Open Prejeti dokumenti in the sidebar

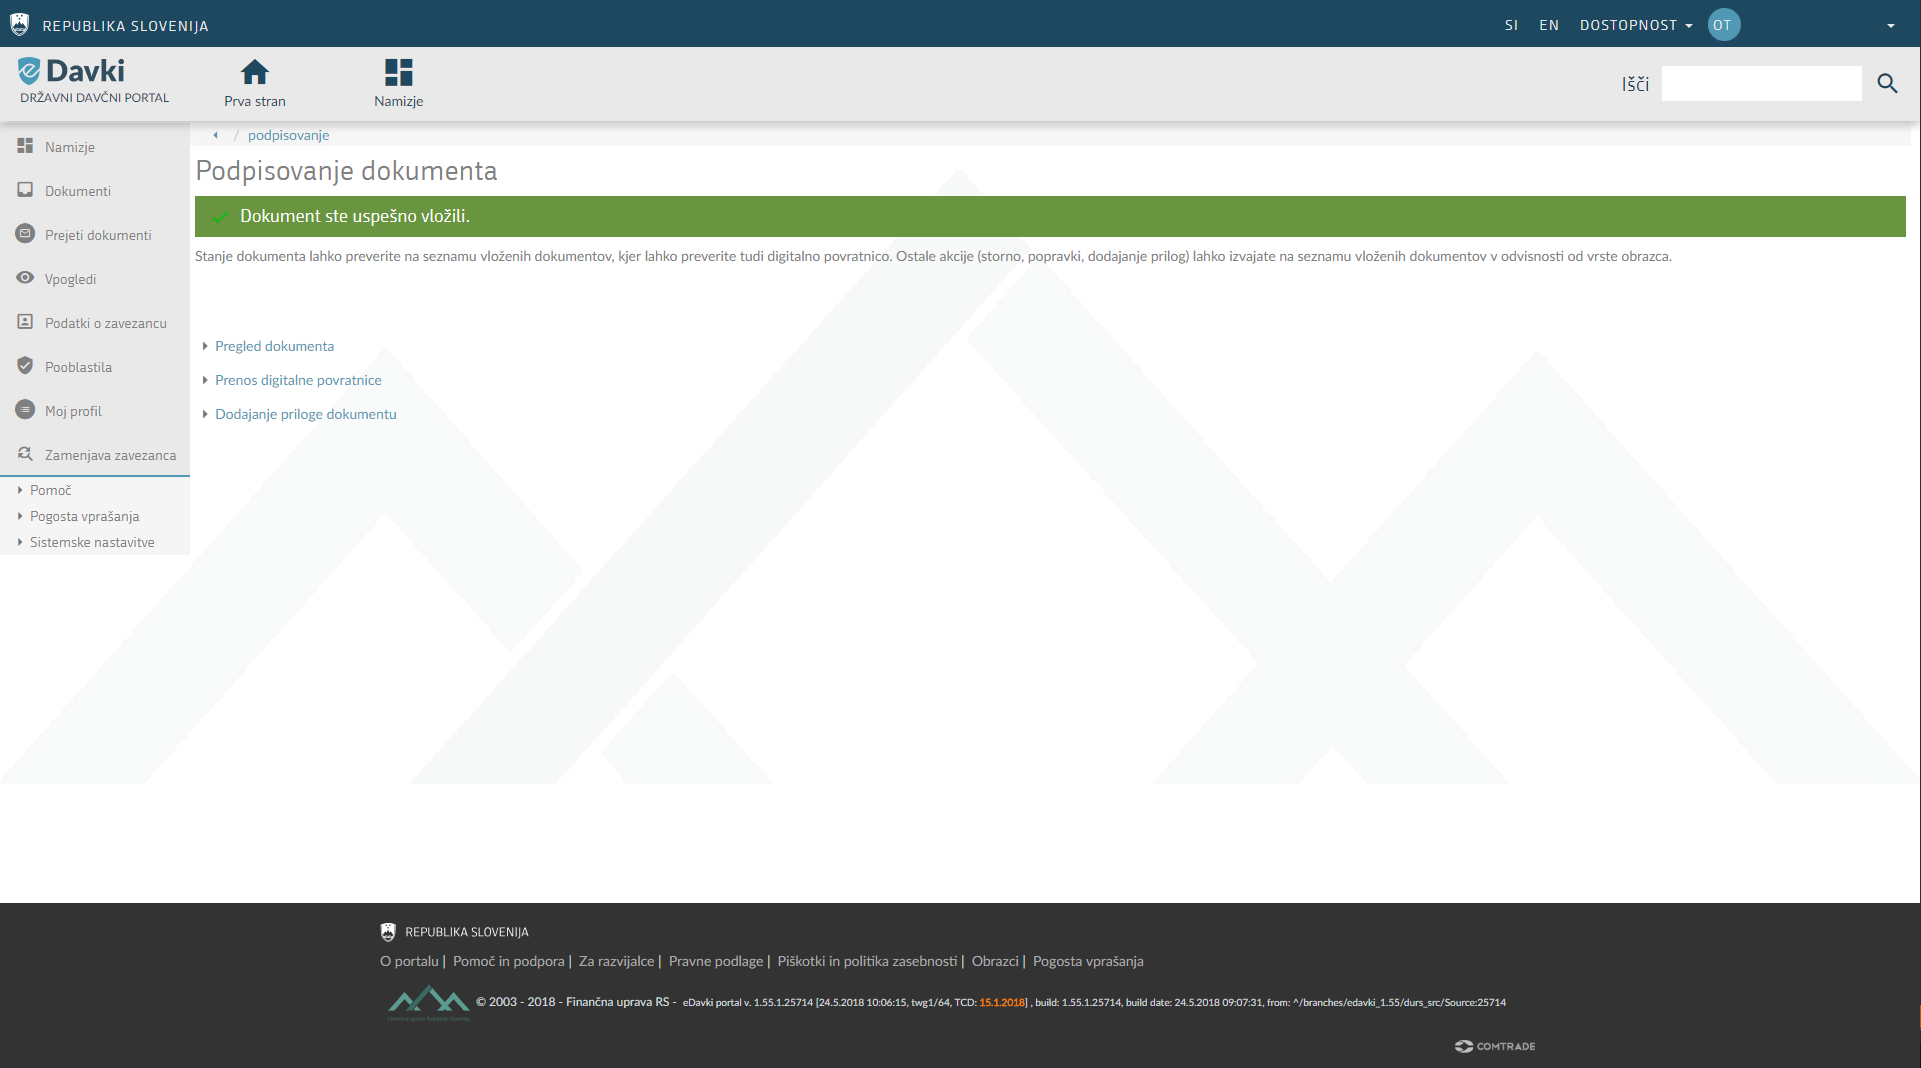(98, 235)
